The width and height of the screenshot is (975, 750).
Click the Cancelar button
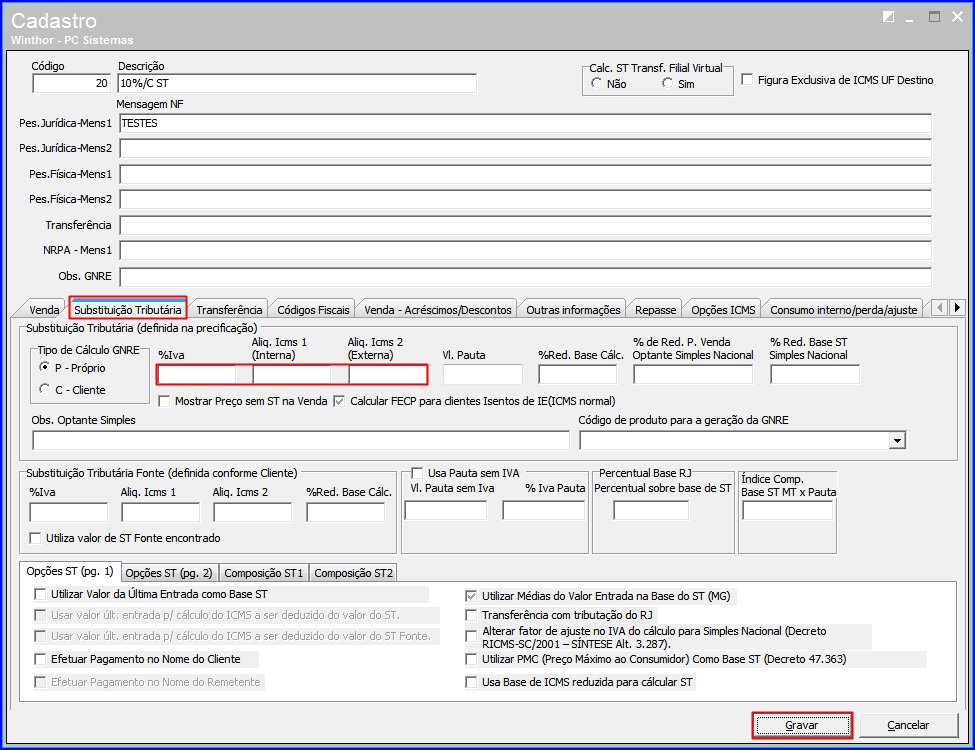point(908,725)
